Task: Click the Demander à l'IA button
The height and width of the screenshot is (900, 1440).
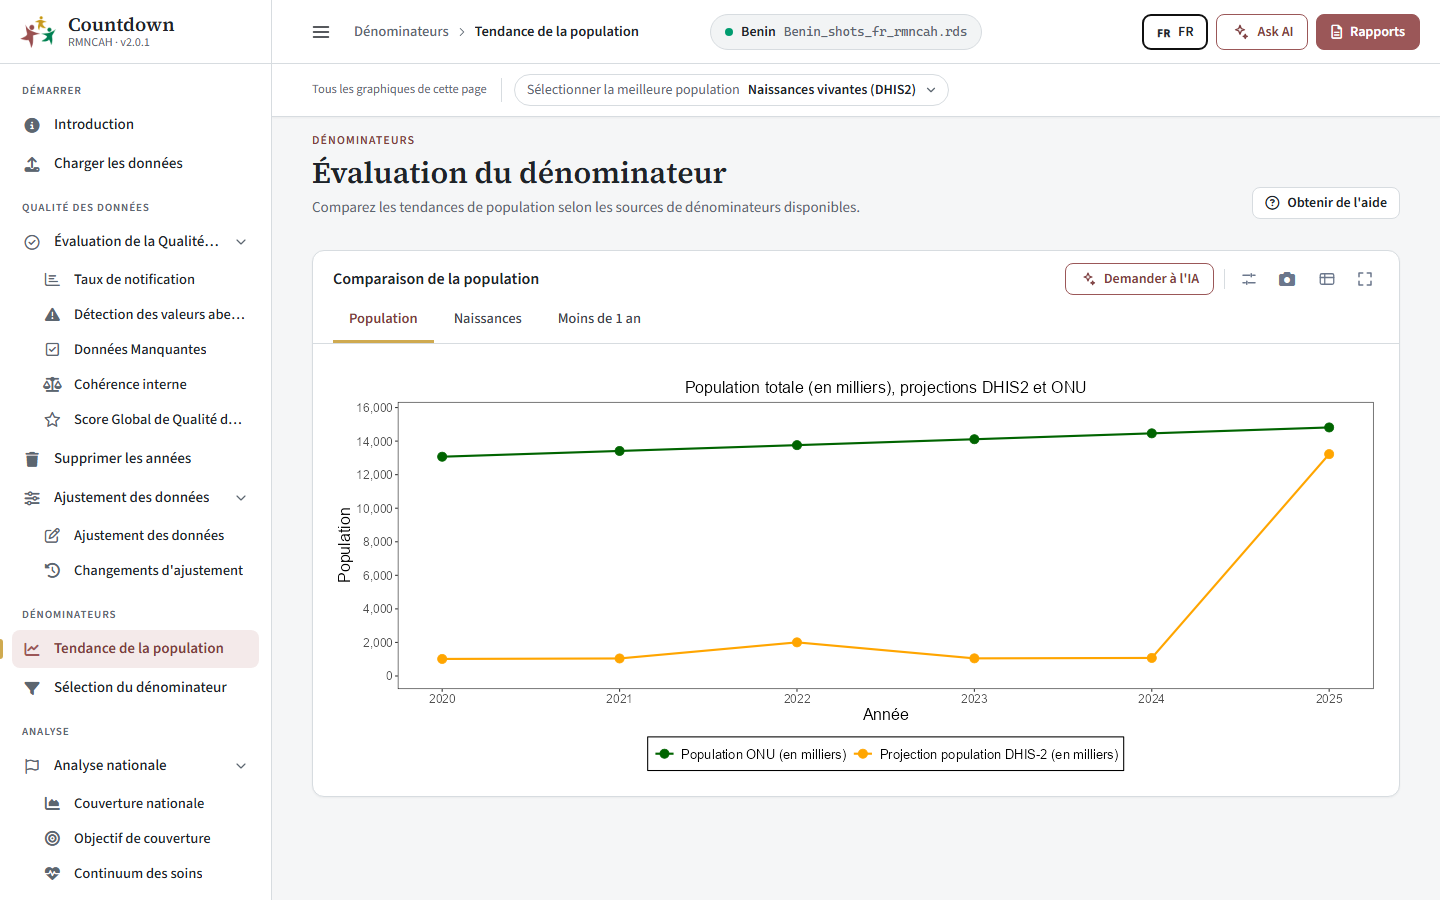Action: [x=1140, y=279]
